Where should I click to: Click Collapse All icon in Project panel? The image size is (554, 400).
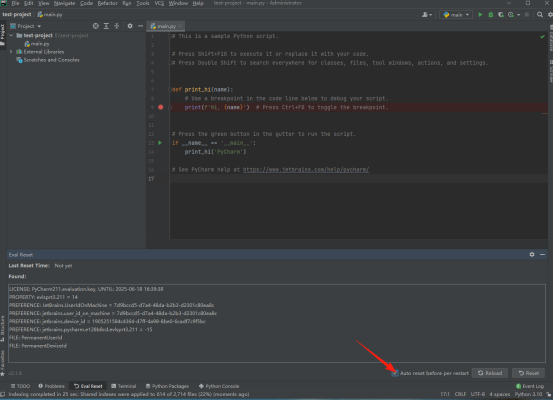click(x=117, y=26)
